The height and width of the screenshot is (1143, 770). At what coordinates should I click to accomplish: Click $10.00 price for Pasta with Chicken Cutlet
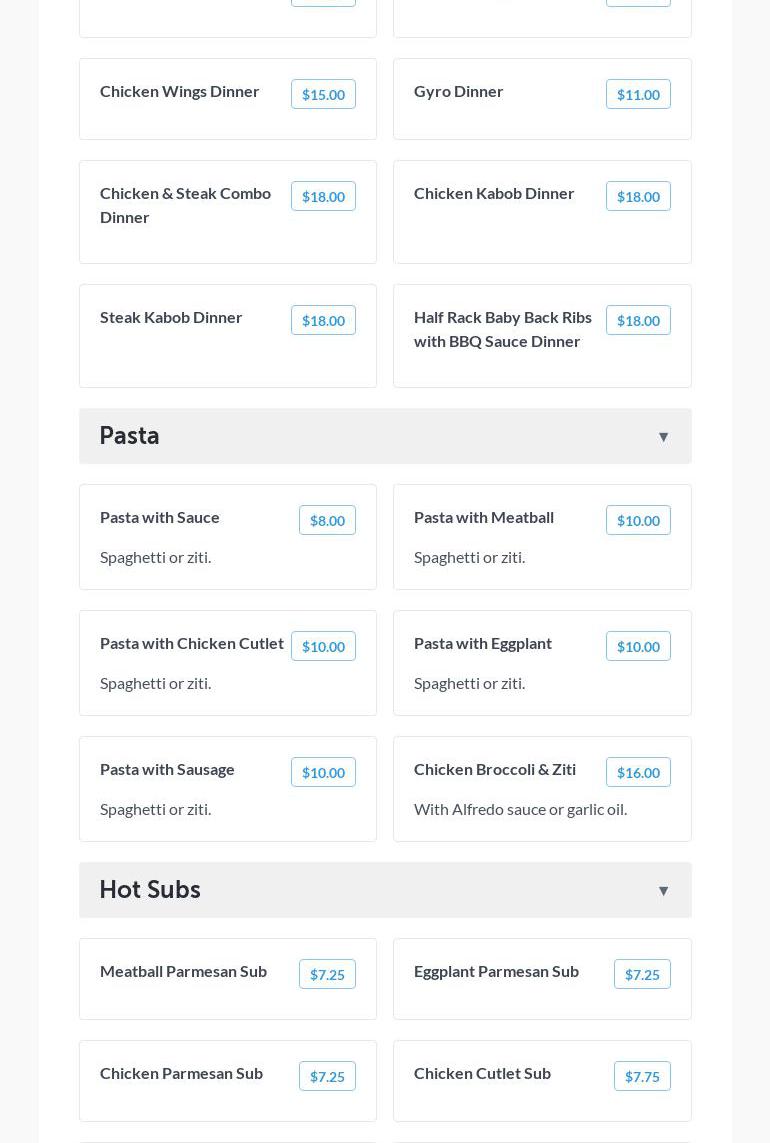click(x=323, y=646)
